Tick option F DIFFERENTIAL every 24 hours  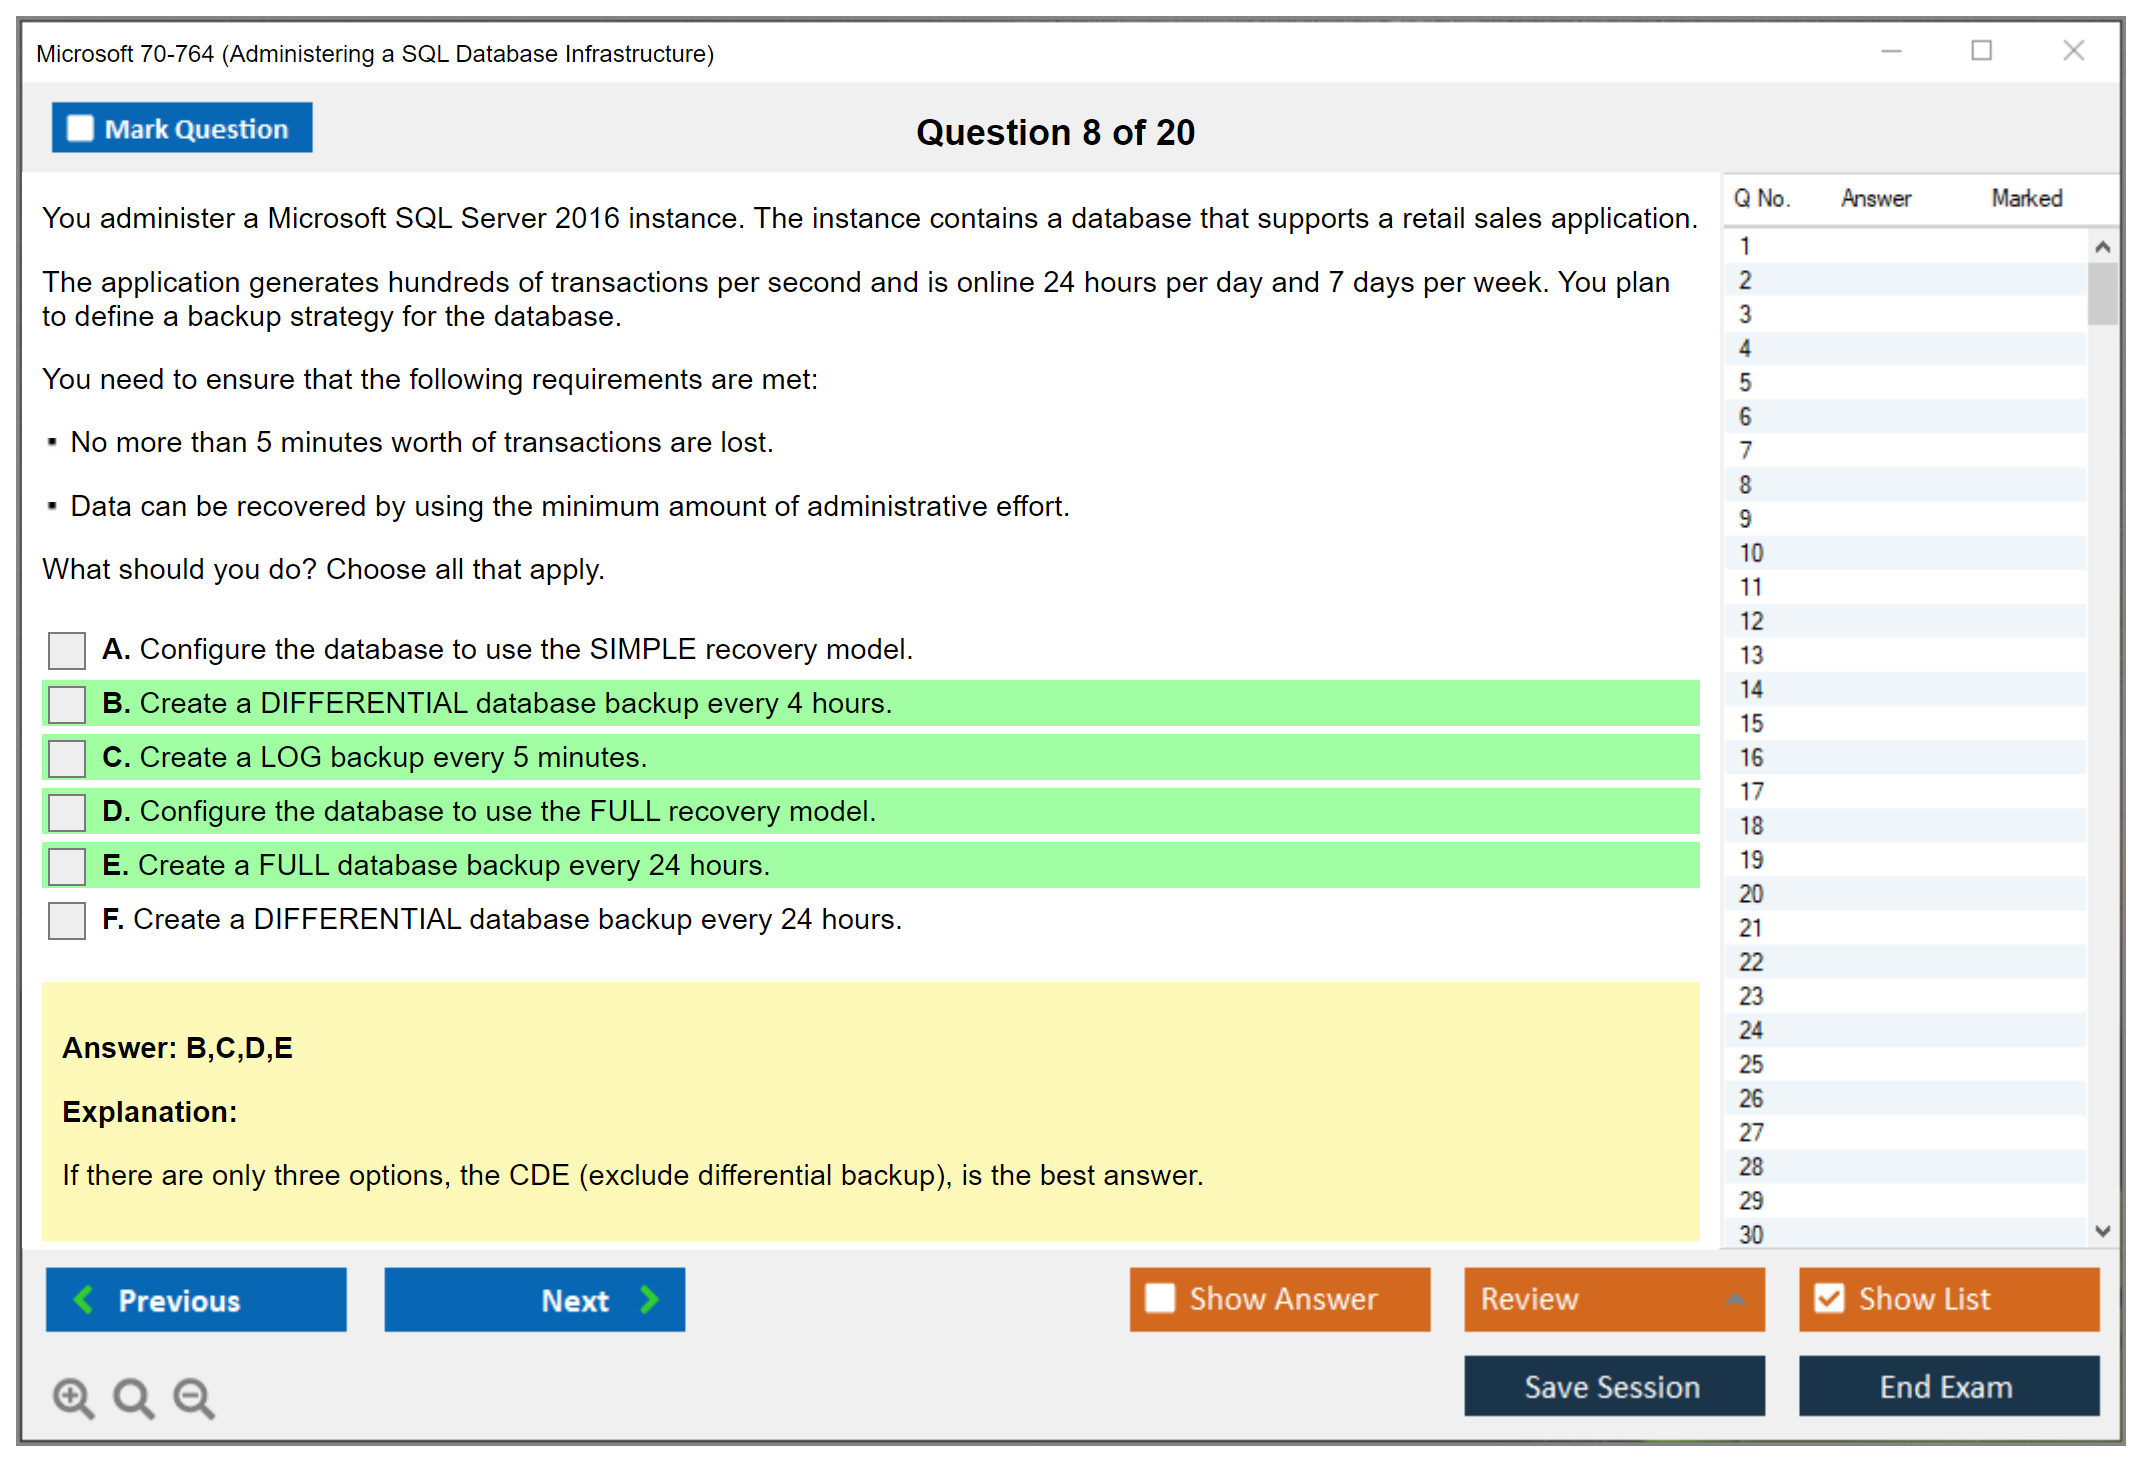pos(67,920)
